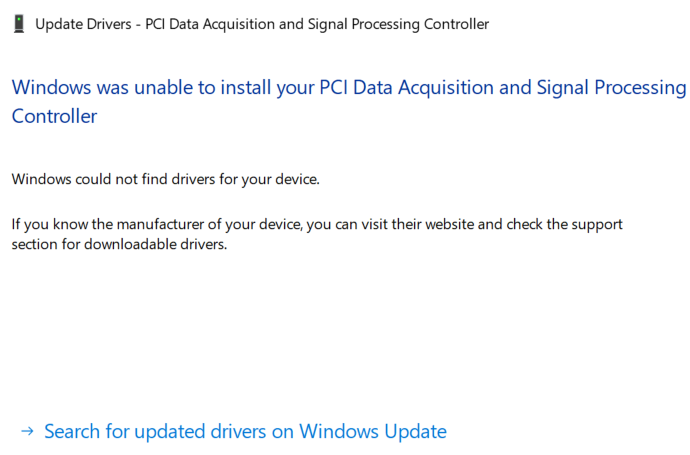690x455 pixels.
Task: Open Search for updated drivers on Windows Update
Action: [x=245, y=432]
